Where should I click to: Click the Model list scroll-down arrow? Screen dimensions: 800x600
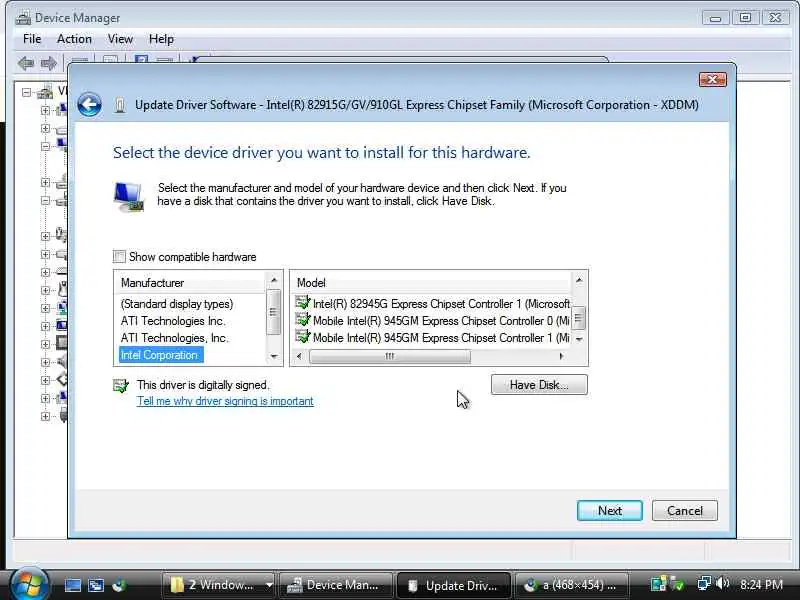click(x=579, y=339)
